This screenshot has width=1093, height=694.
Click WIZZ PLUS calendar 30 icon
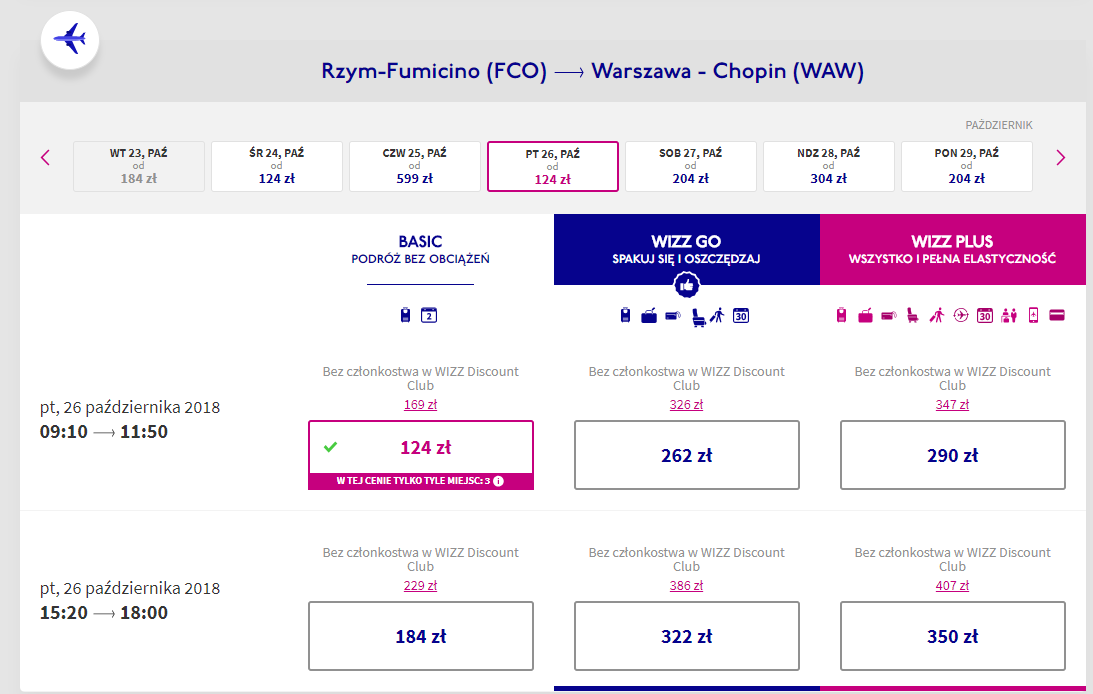tap(985, 316)
